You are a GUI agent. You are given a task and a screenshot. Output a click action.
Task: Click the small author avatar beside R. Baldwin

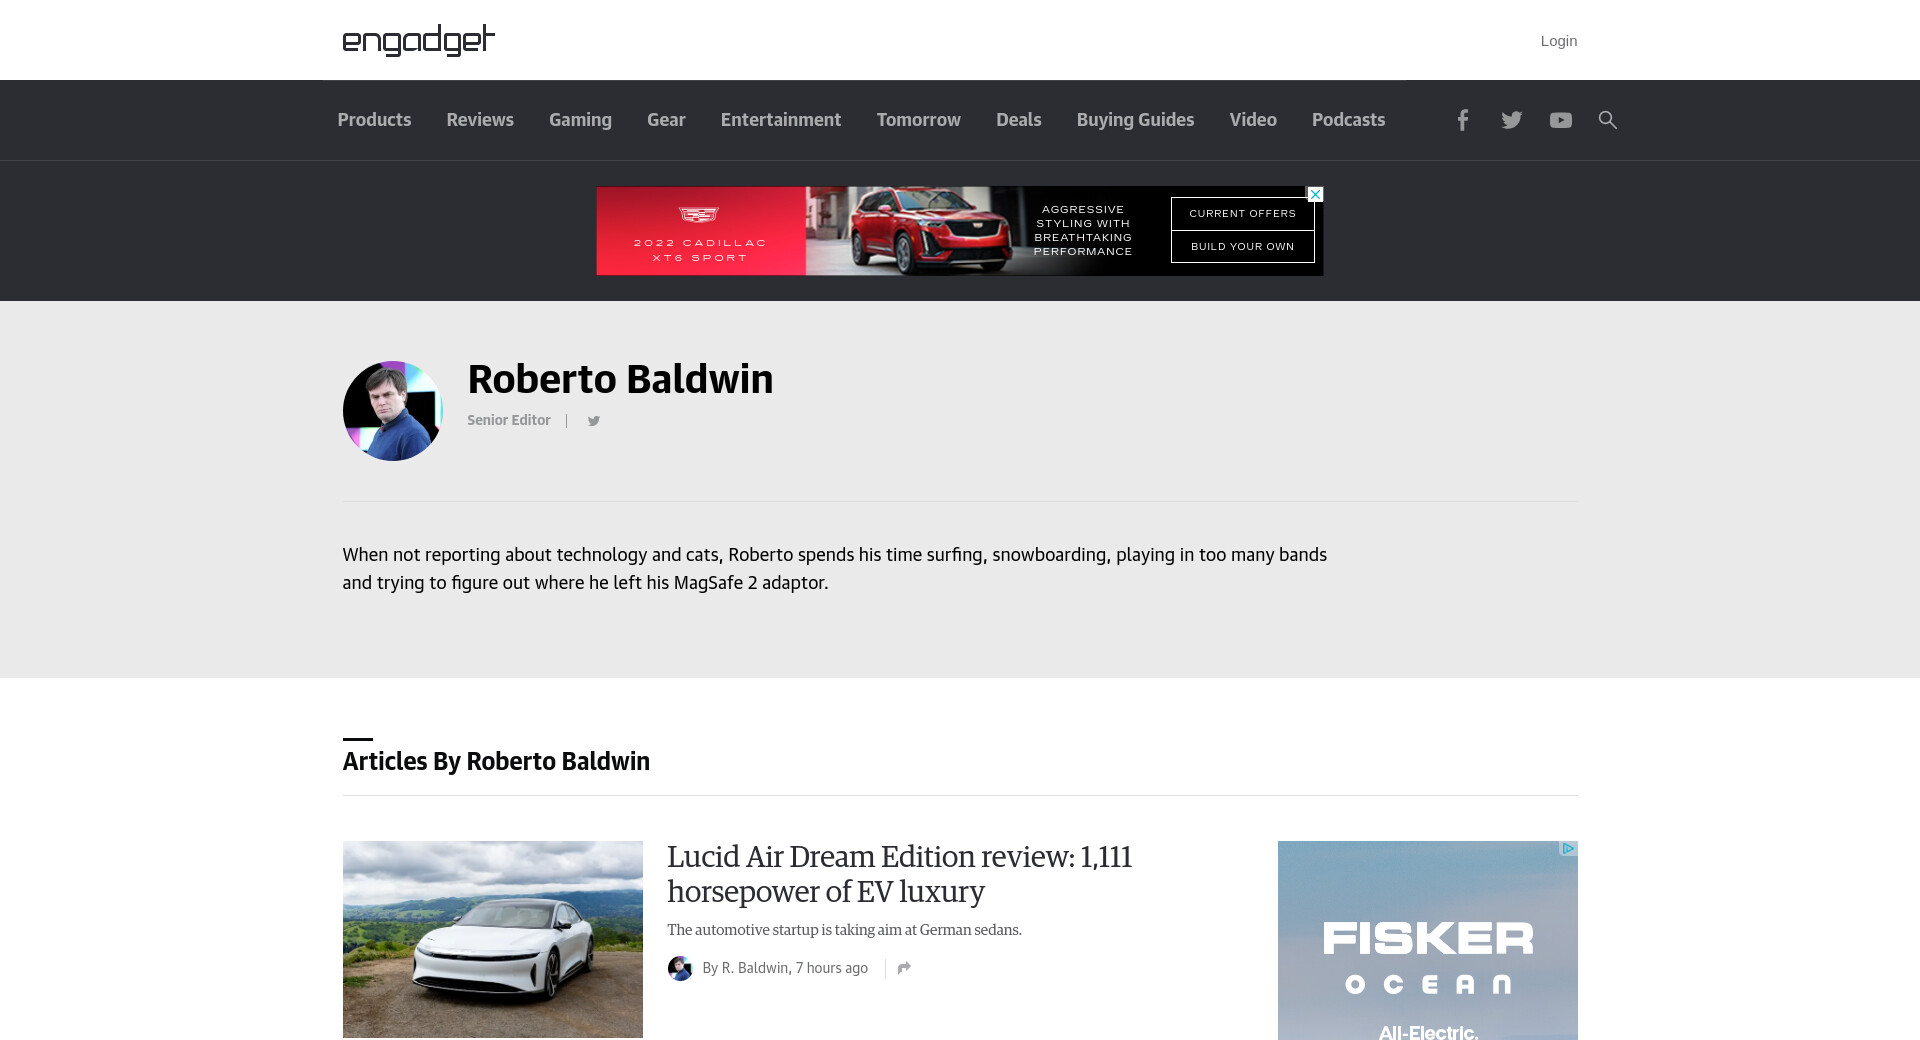(680, 968)
